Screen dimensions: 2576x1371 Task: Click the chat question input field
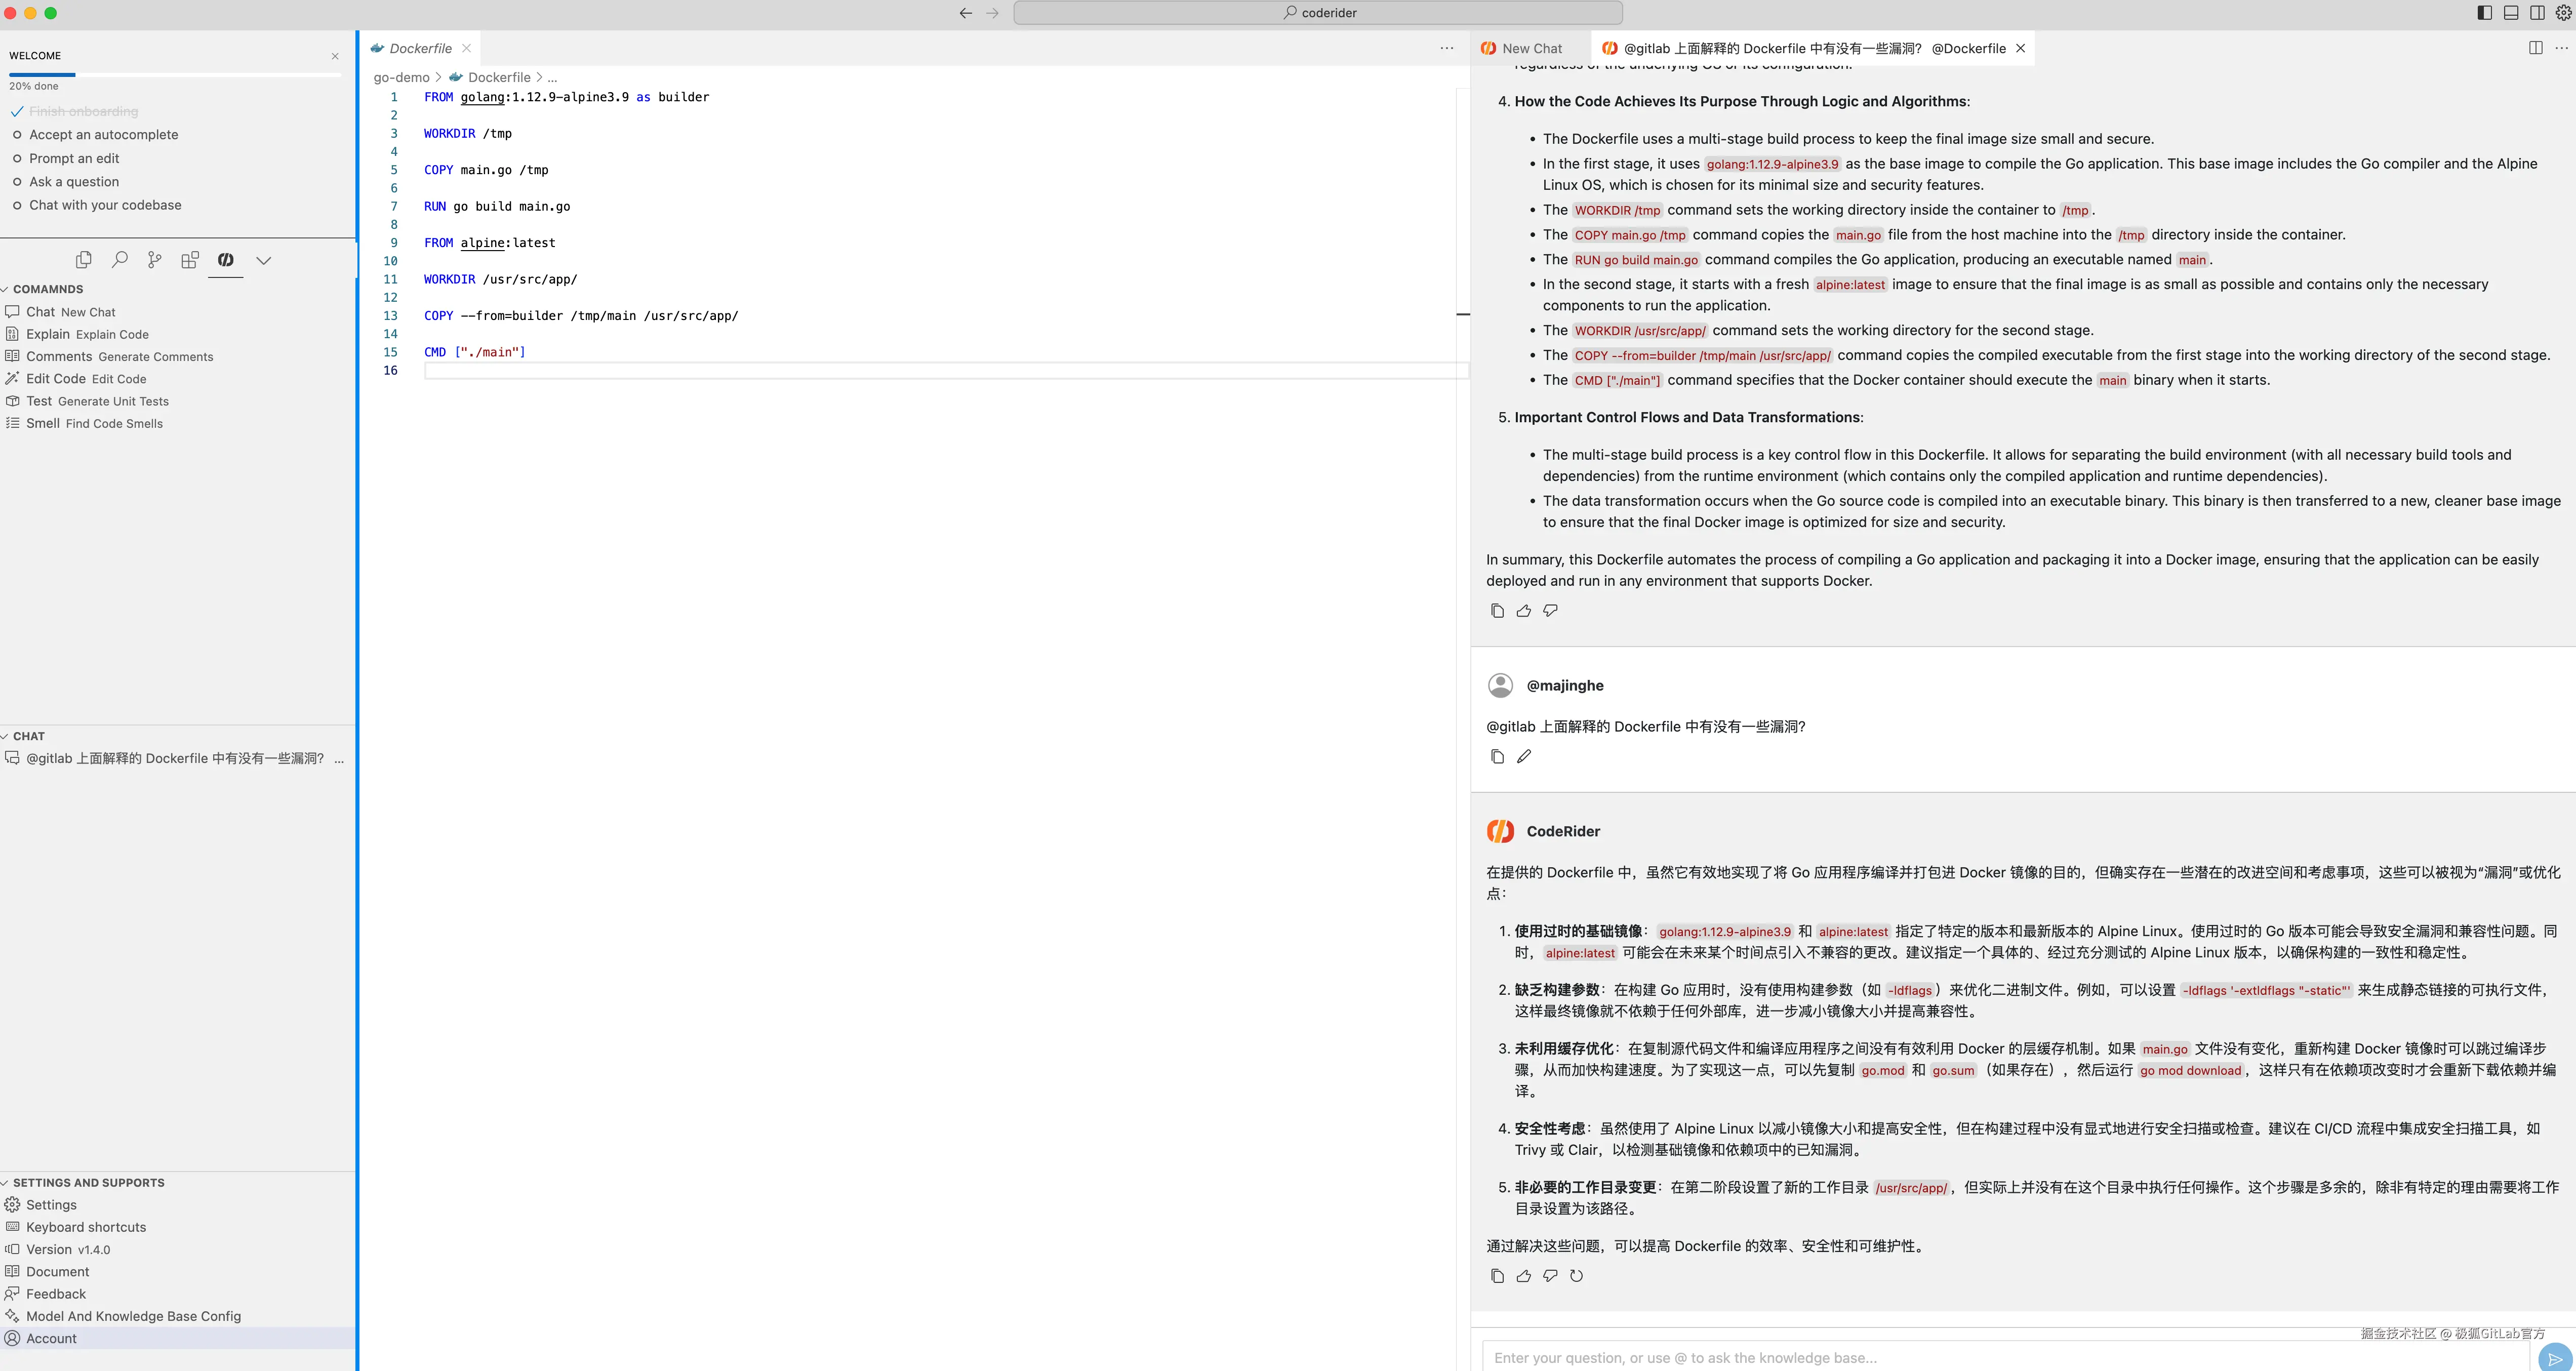pyautogui.click(x=2000, y=1357)
